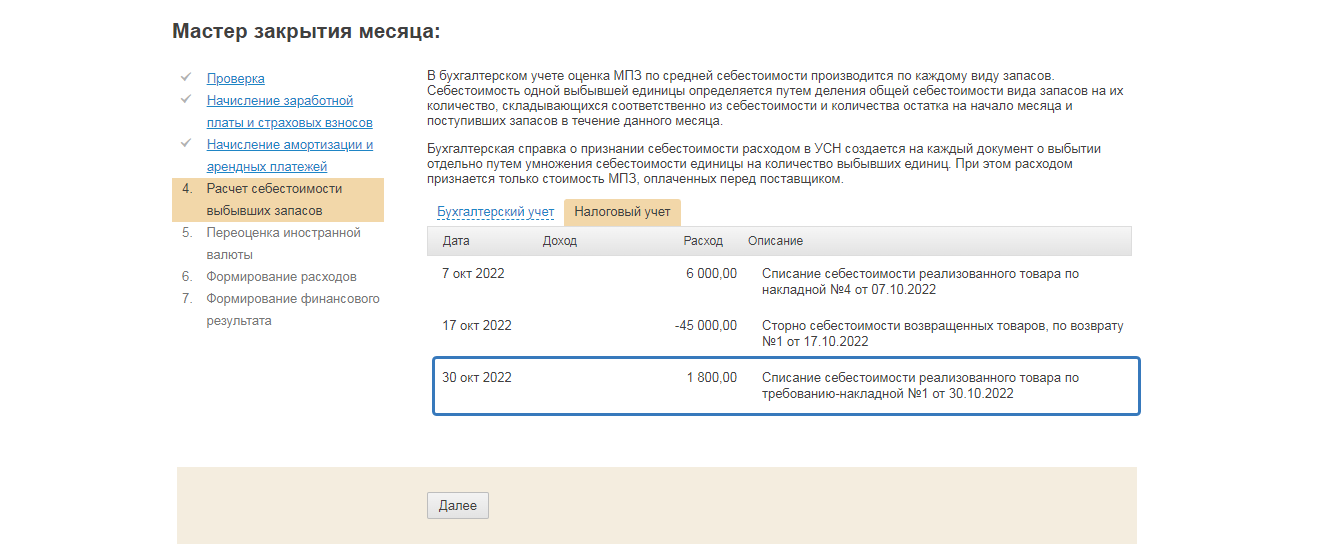Click the Расход column header
The height and width of the screenshot is (558, 1327).
[703, 241]
